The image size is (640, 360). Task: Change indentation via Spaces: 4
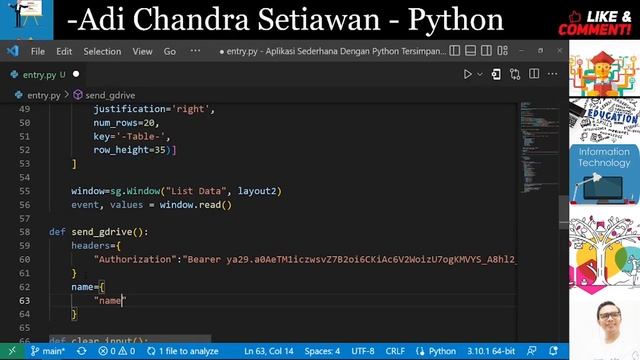pos(322,351)
